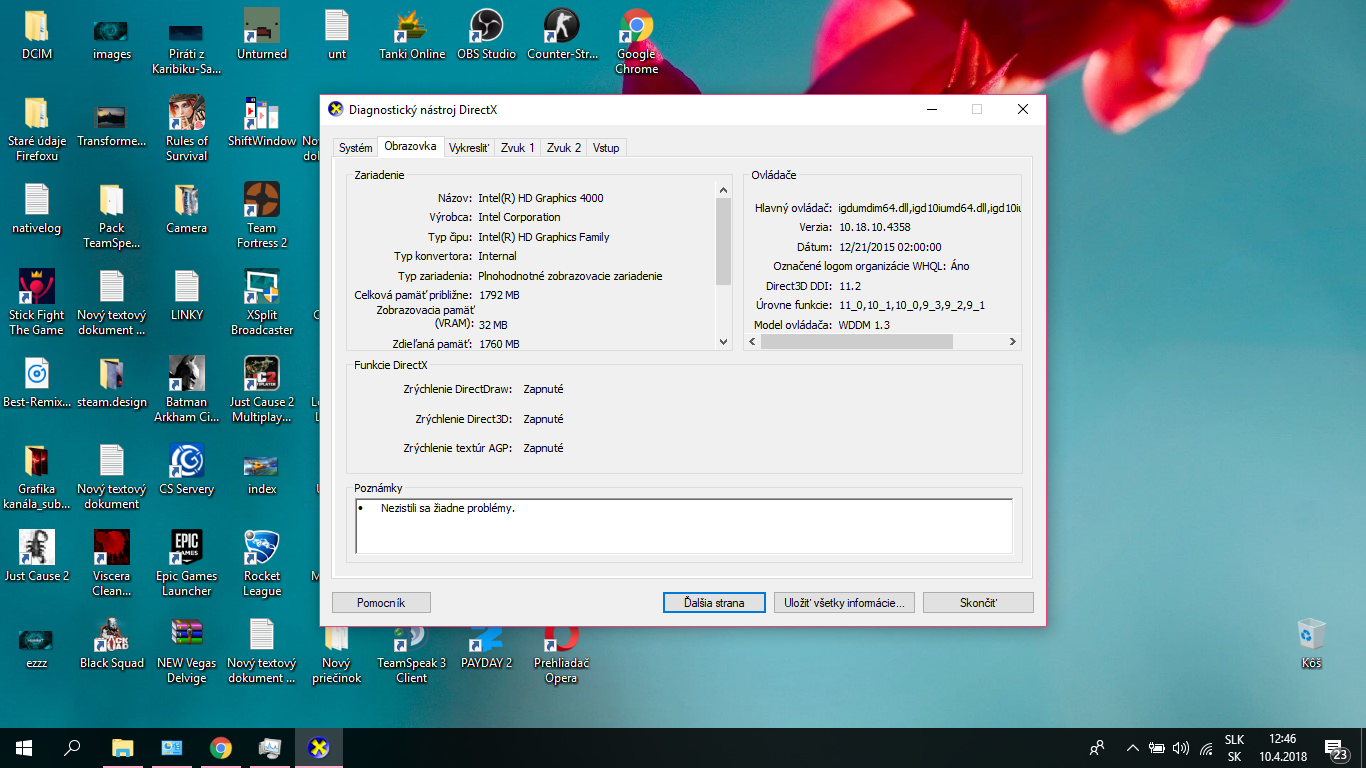Click the Viscera Cleanup desktop icon
Viewport: 1366px width, 768px height.
[112, 563]
